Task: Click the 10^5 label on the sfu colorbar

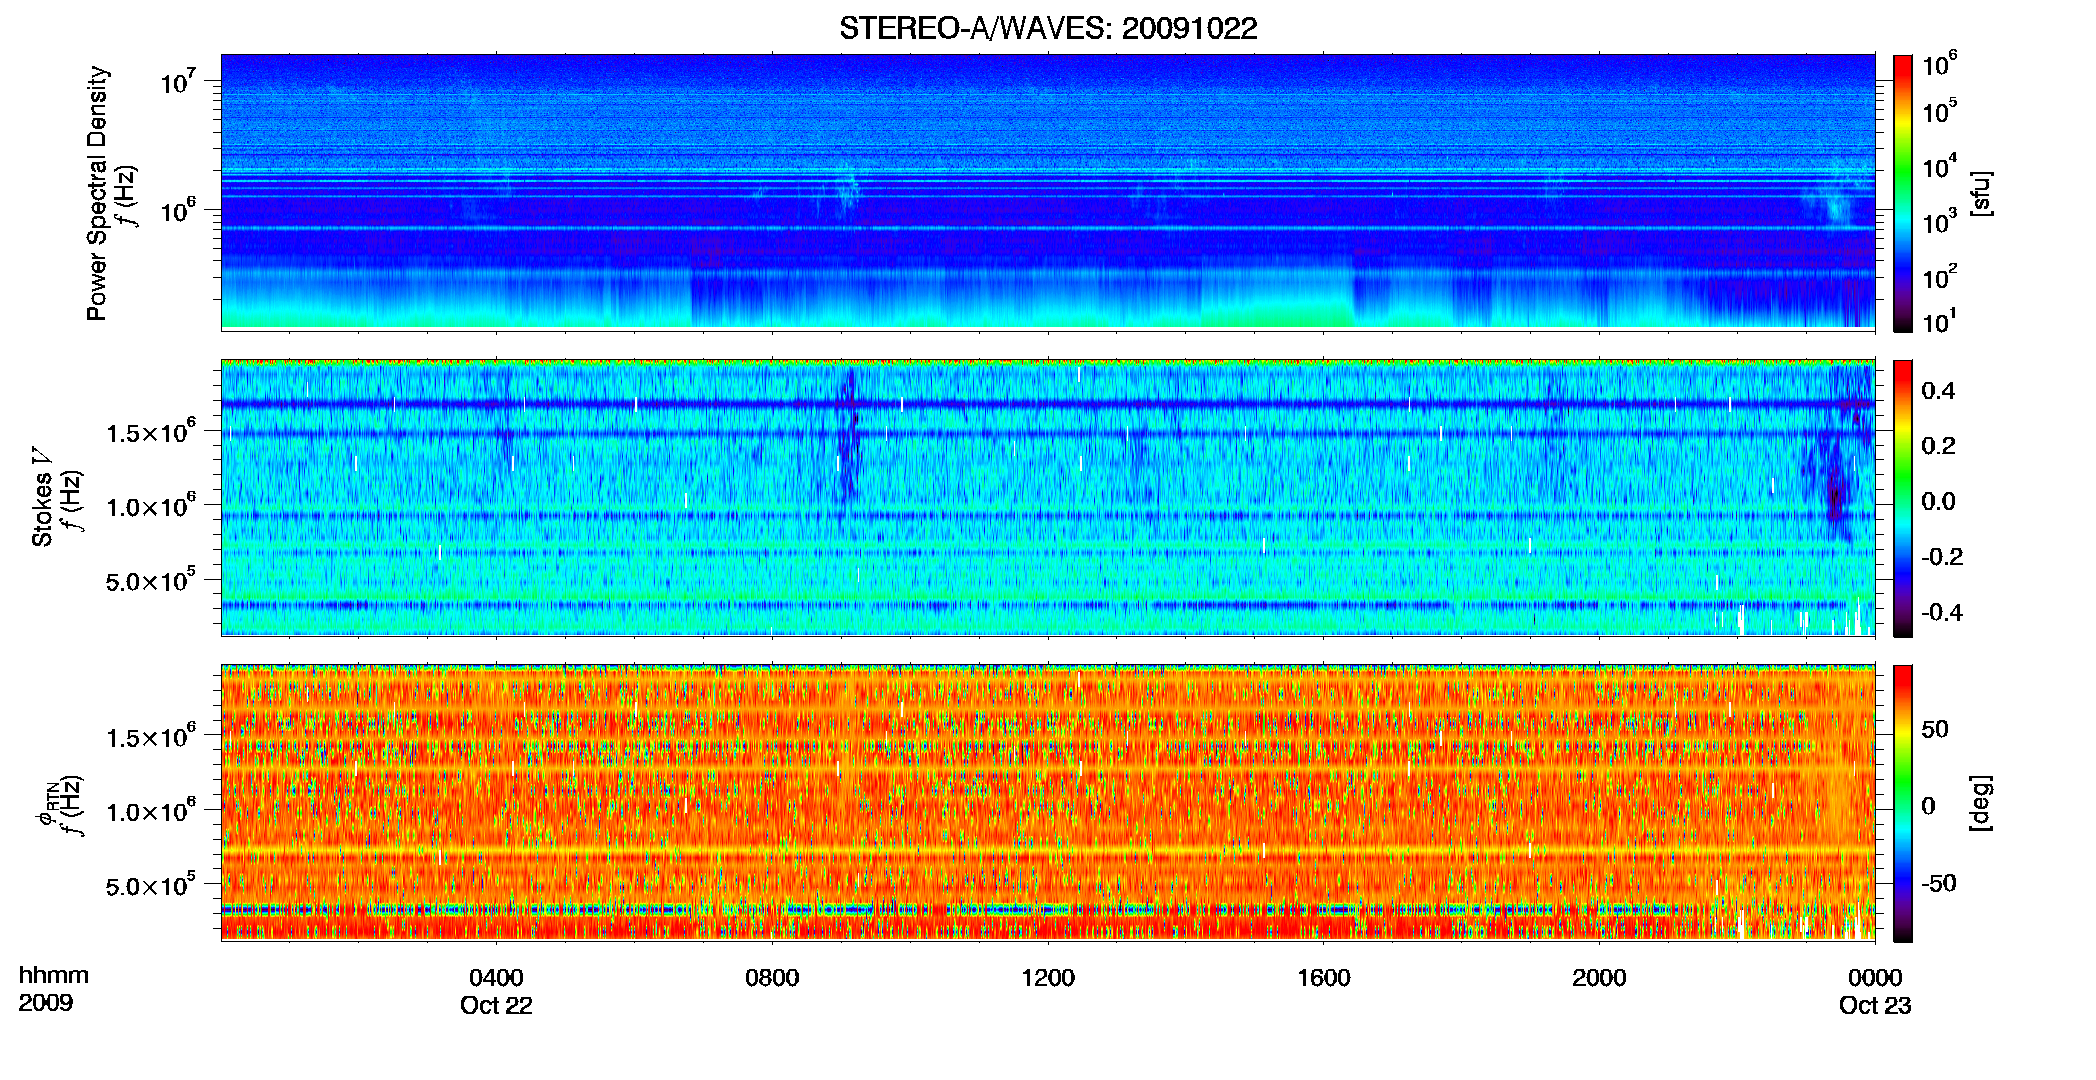Action: [x=1939, y=110]
